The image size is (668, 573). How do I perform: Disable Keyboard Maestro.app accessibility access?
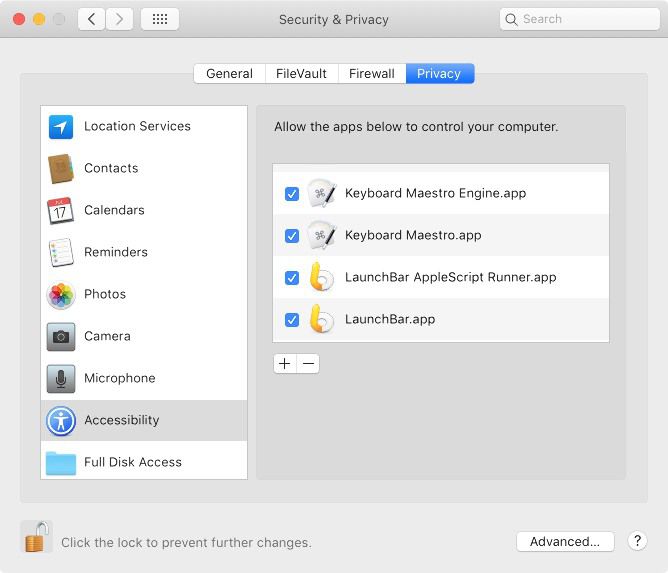pos(292,236)
